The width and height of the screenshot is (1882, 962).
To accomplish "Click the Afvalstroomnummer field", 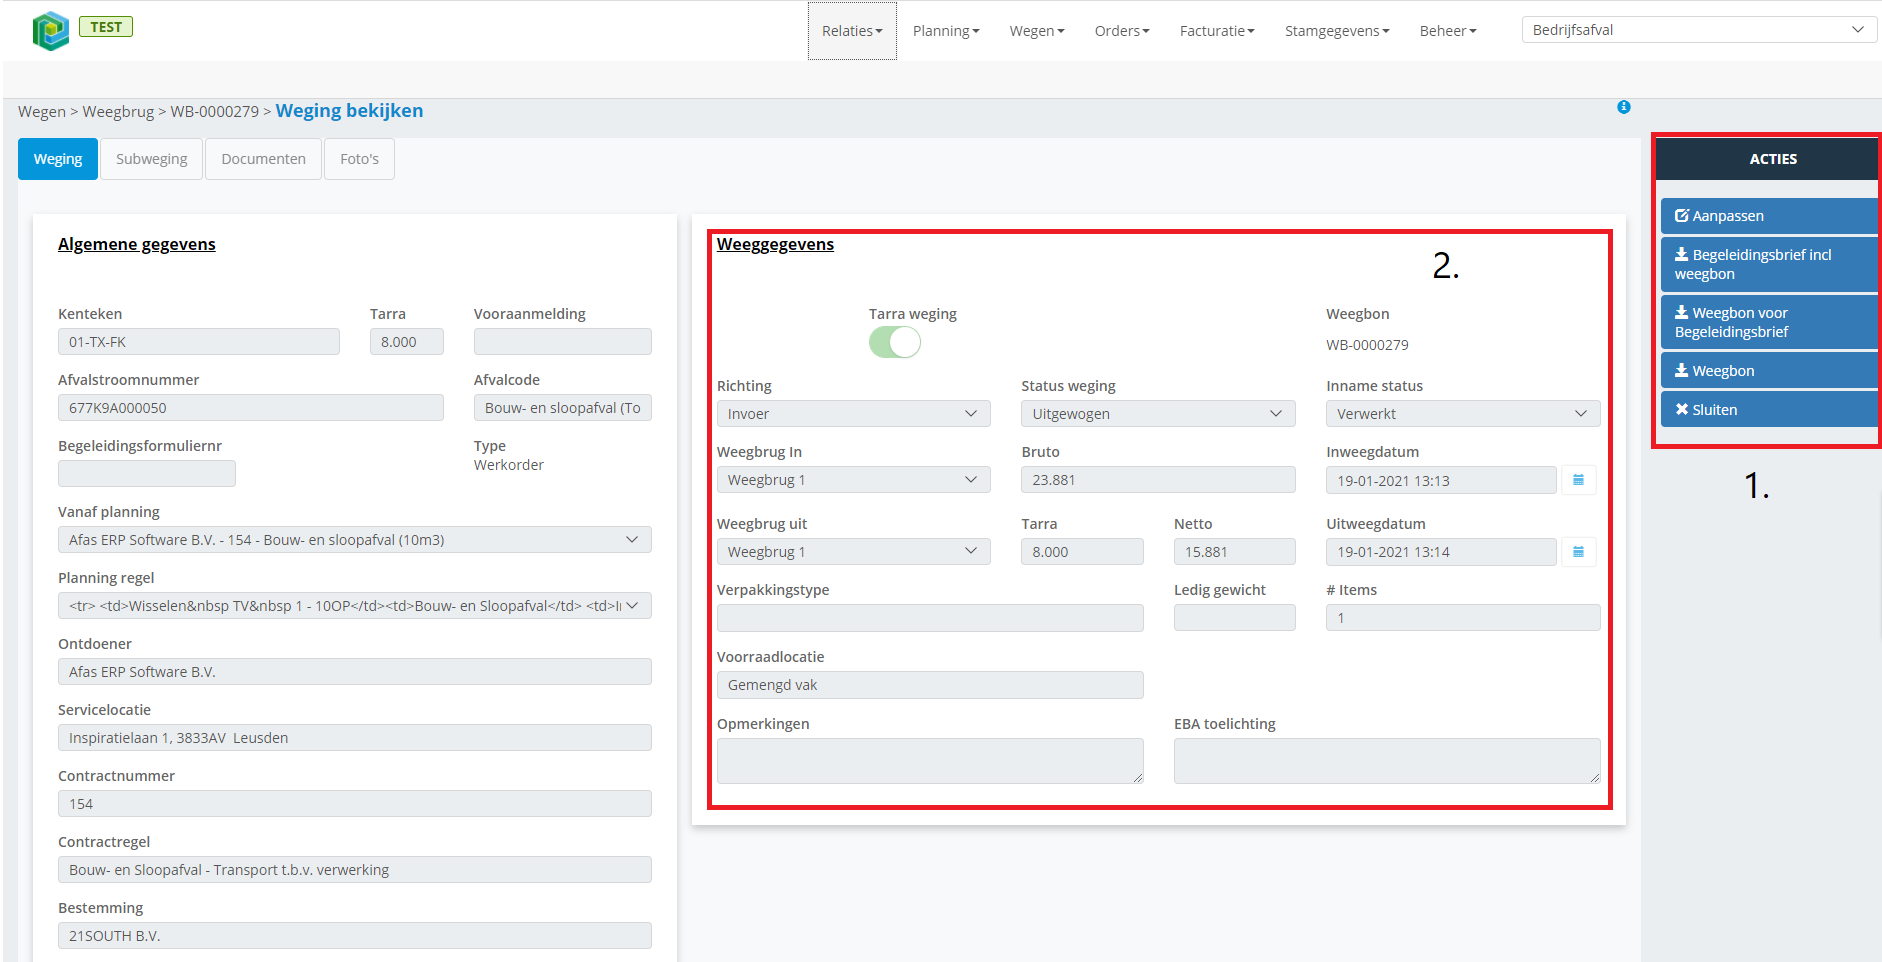I will pos(251,408).
